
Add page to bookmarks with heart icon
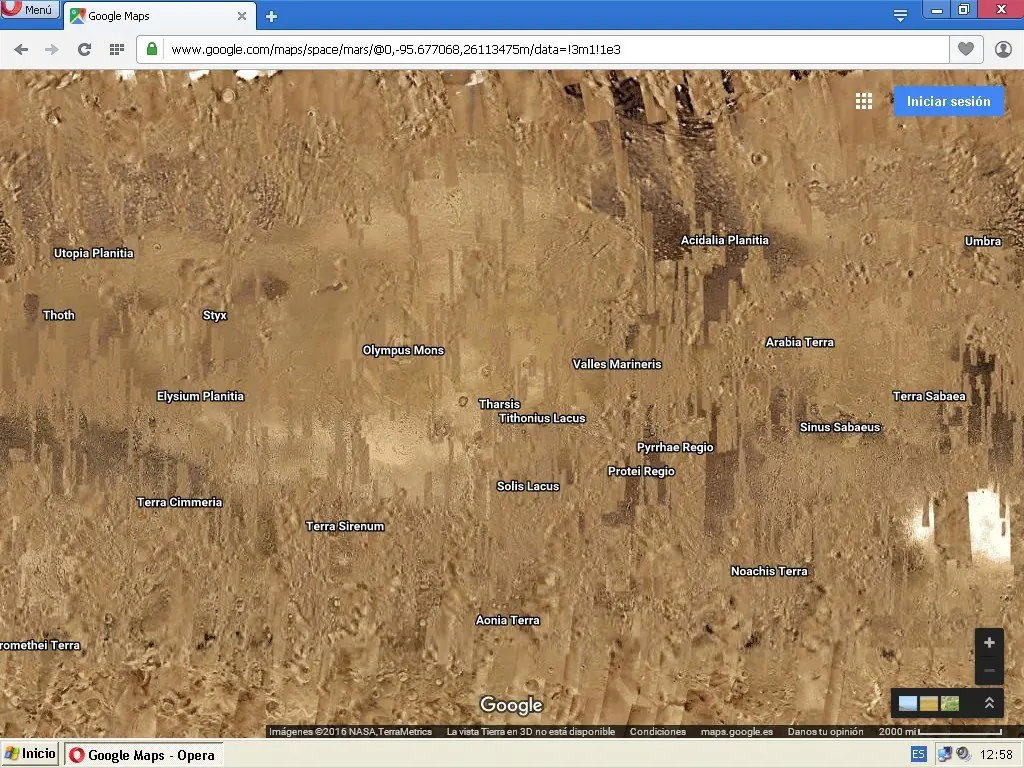pyautogui.click(x=966, y=49)
